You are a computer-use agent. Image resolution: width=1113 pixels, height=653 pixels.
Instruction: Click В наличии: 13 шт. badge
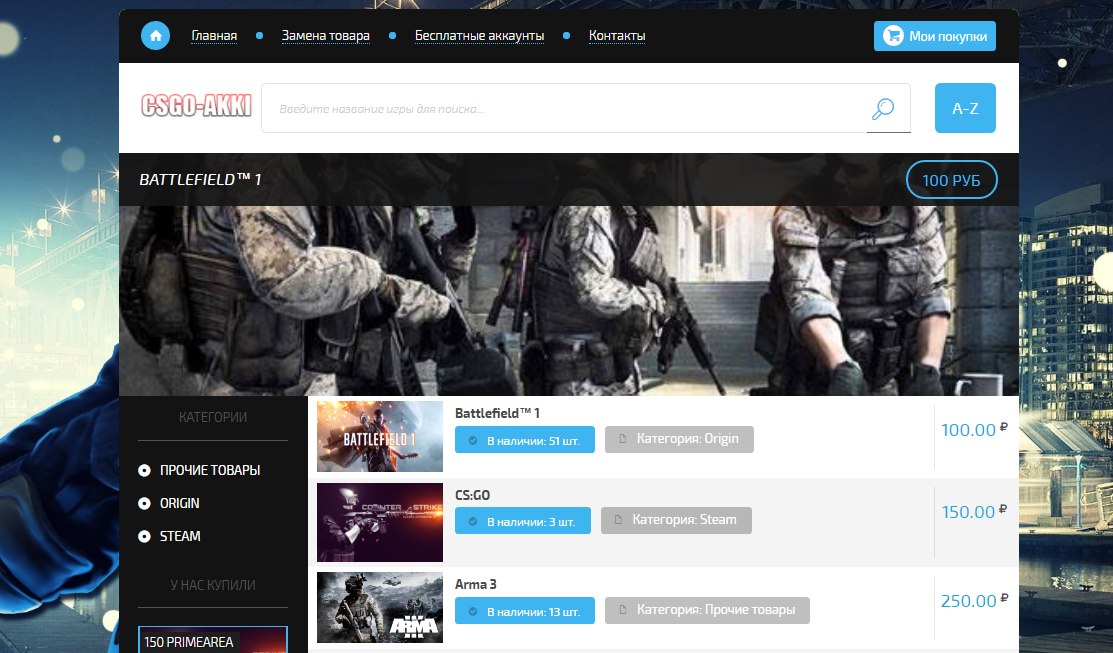[x=525, y=610]
